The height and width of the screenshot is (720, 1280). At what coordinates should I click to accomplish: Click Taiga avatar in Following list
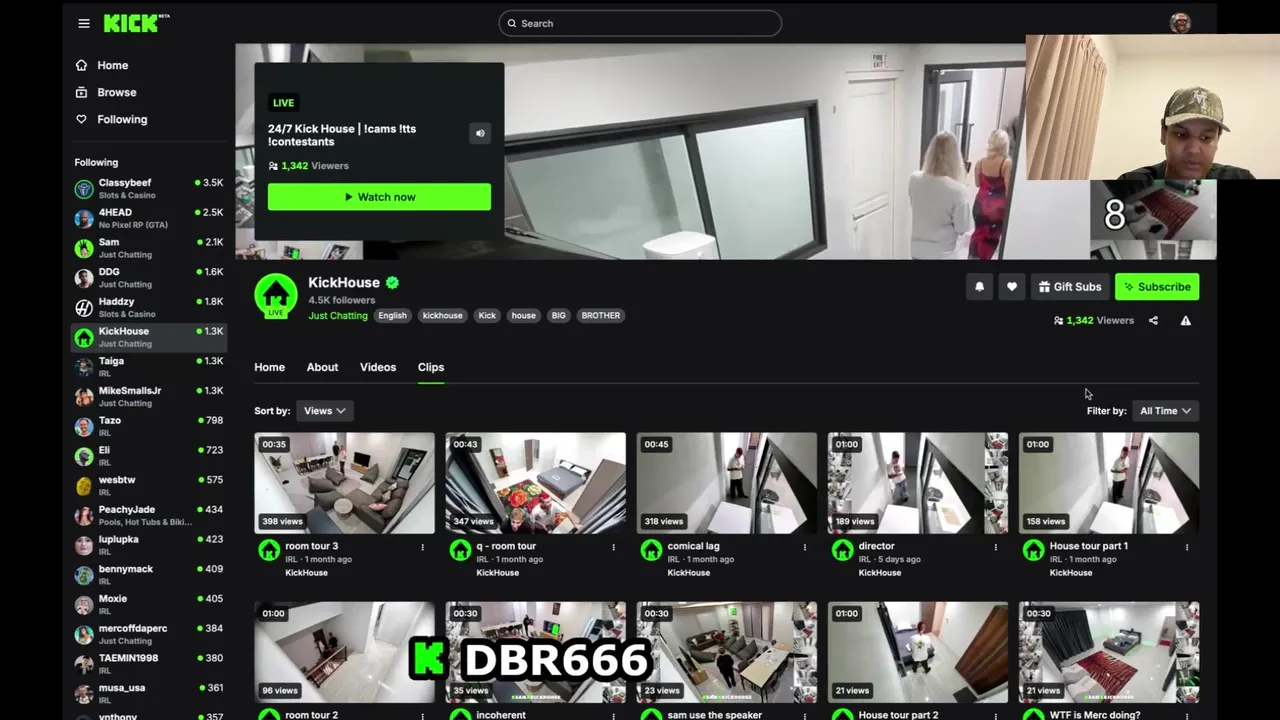coord(84,367)
